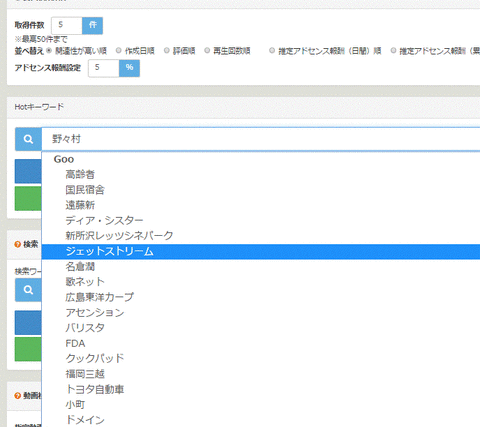This screenshot has height=427, width=480.
Task: Choose クックパッド from the keyword list
Action: [x=261, y=359]
